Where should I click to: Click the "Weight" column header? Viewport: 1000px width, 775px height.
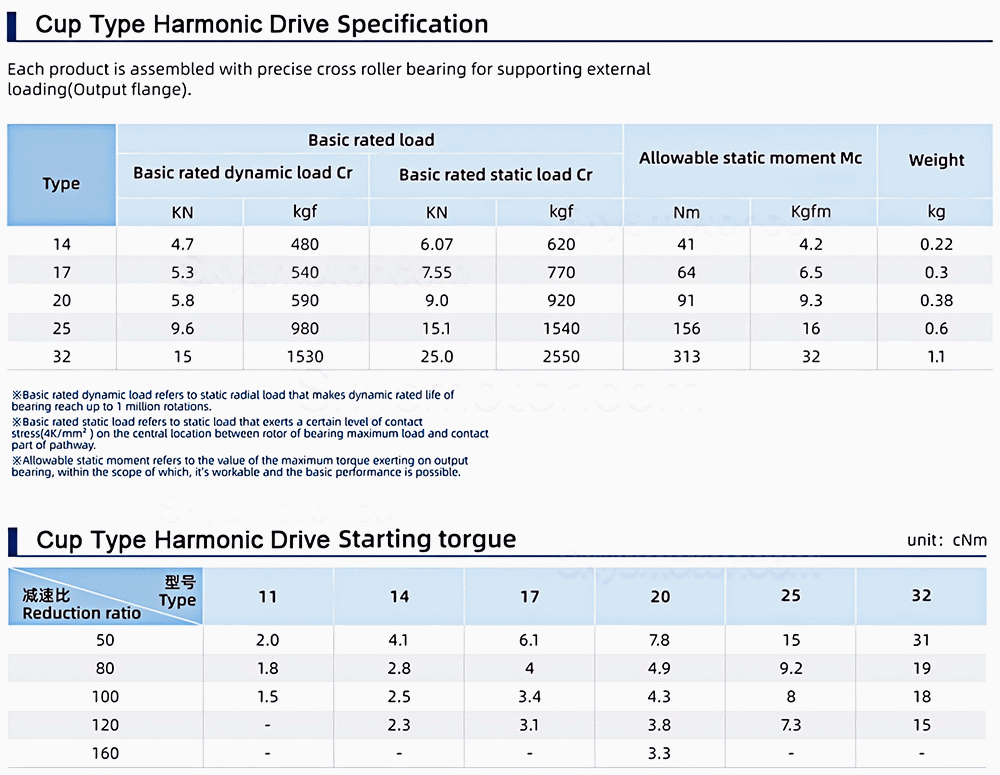coord(936,160)
